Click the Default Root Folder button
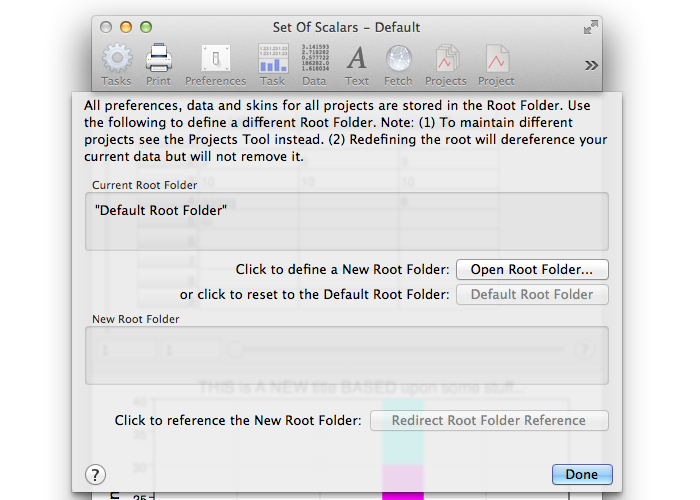 [532, 295]
